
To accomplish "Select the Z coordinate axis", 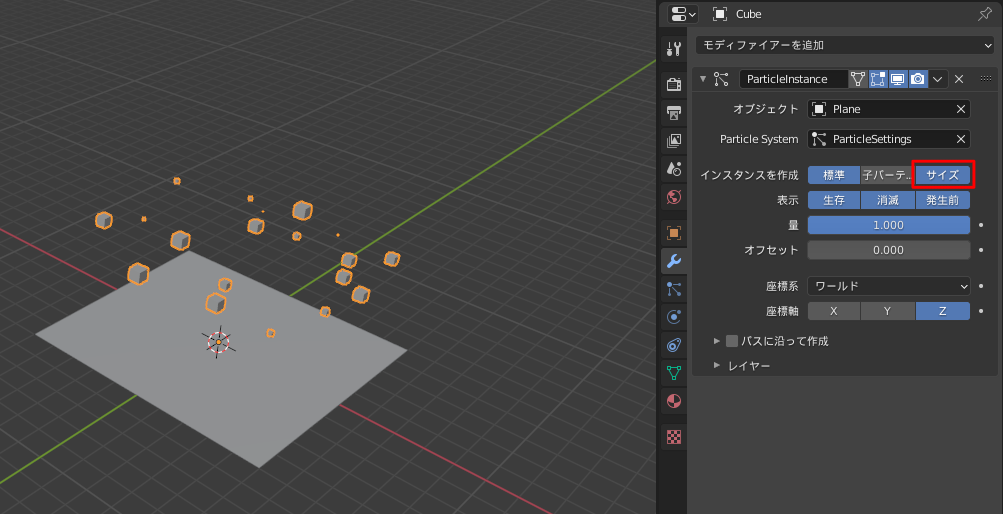I will 943,311.
